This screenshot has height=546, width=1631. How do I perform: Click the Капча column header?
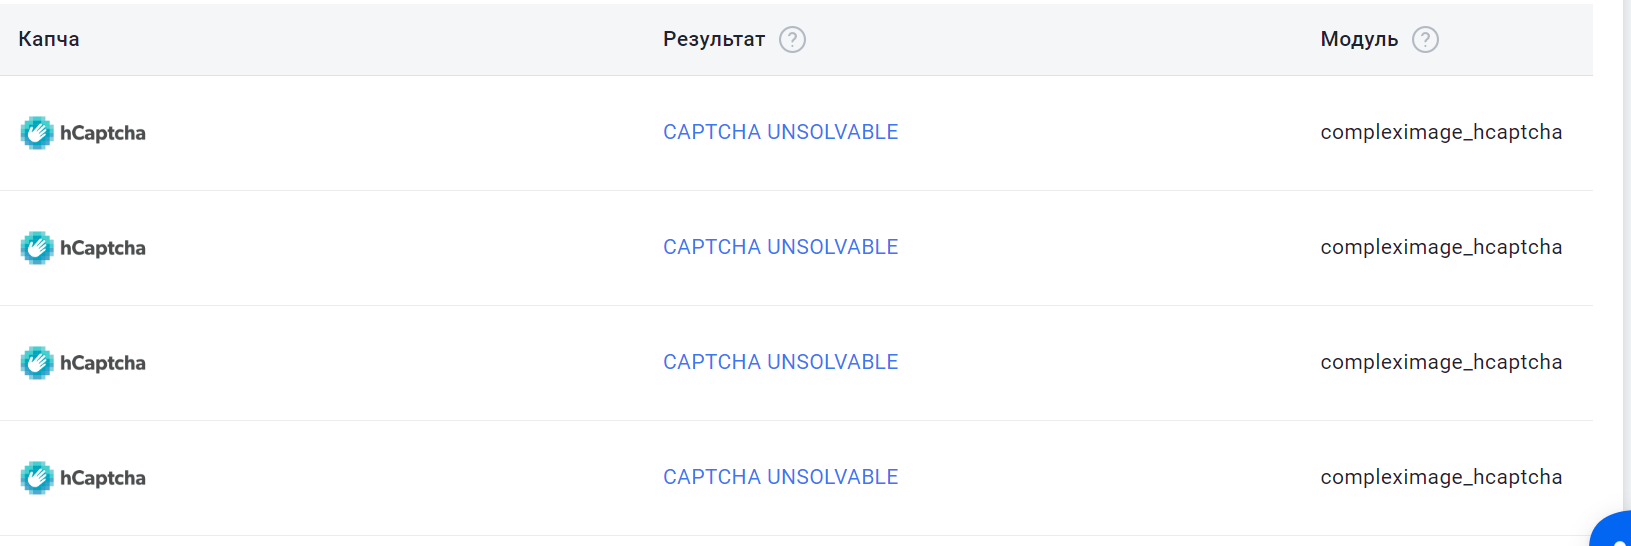pyautogui.click(x=49, y=39)
